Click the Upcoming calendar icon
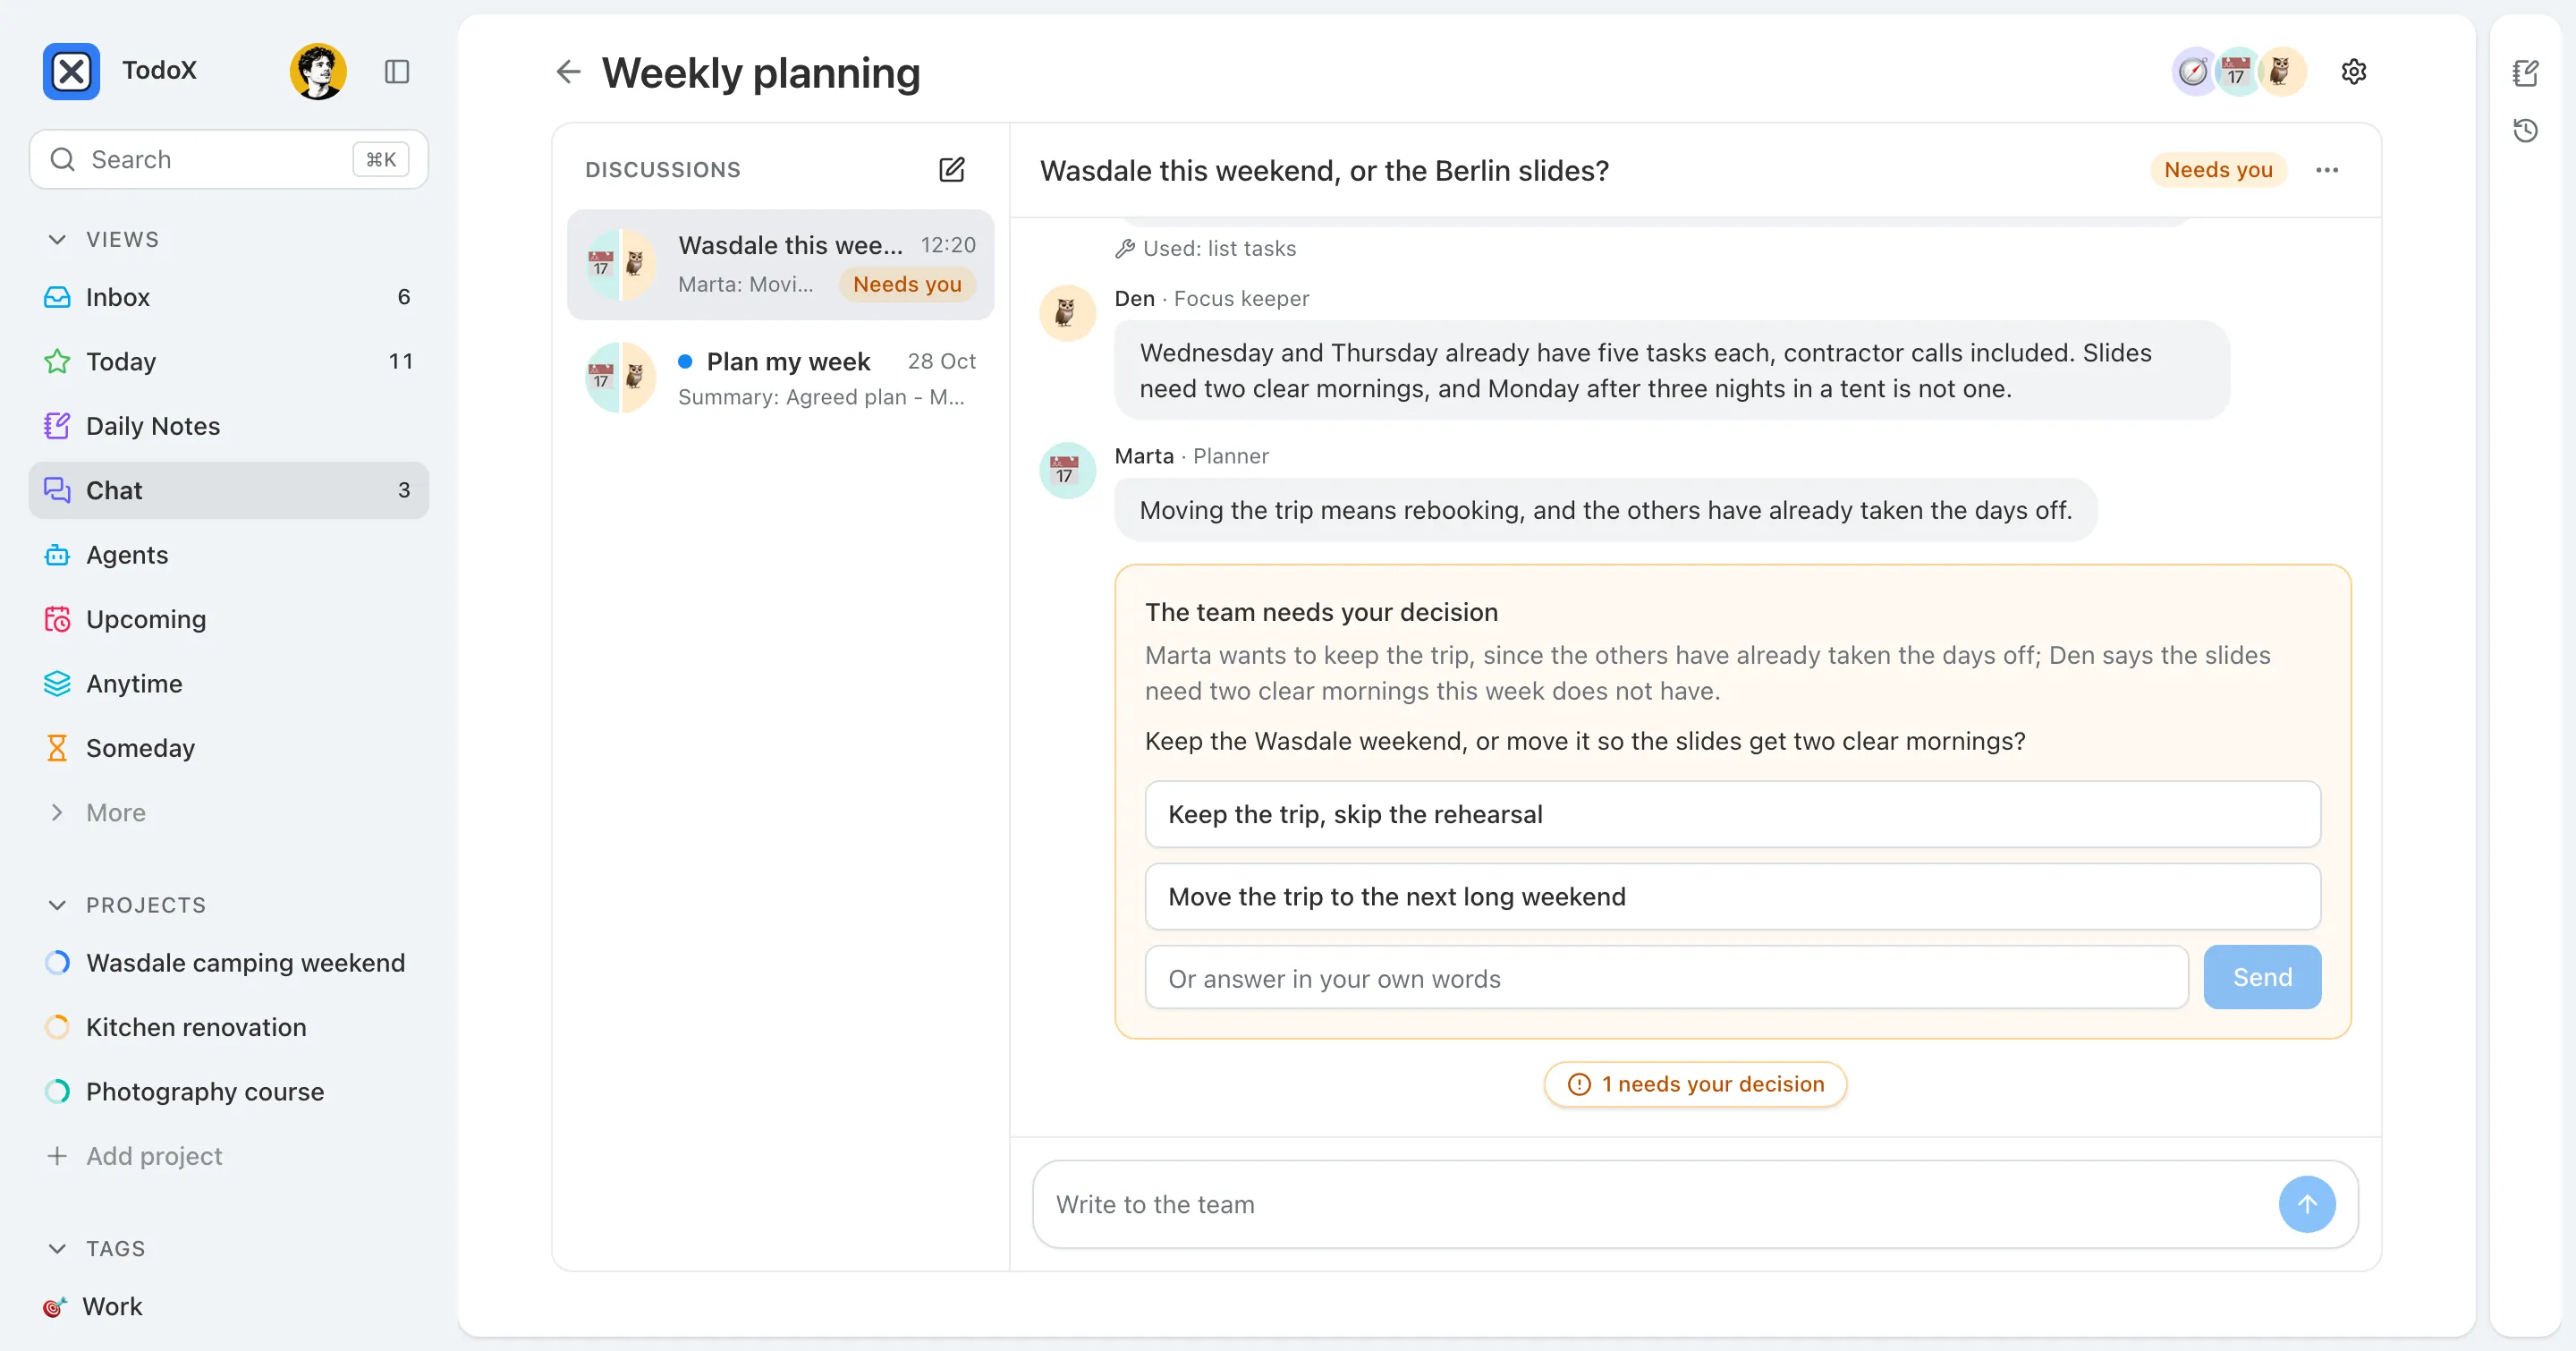Viewport: 2576px width, 1351px height. [57, 619]
